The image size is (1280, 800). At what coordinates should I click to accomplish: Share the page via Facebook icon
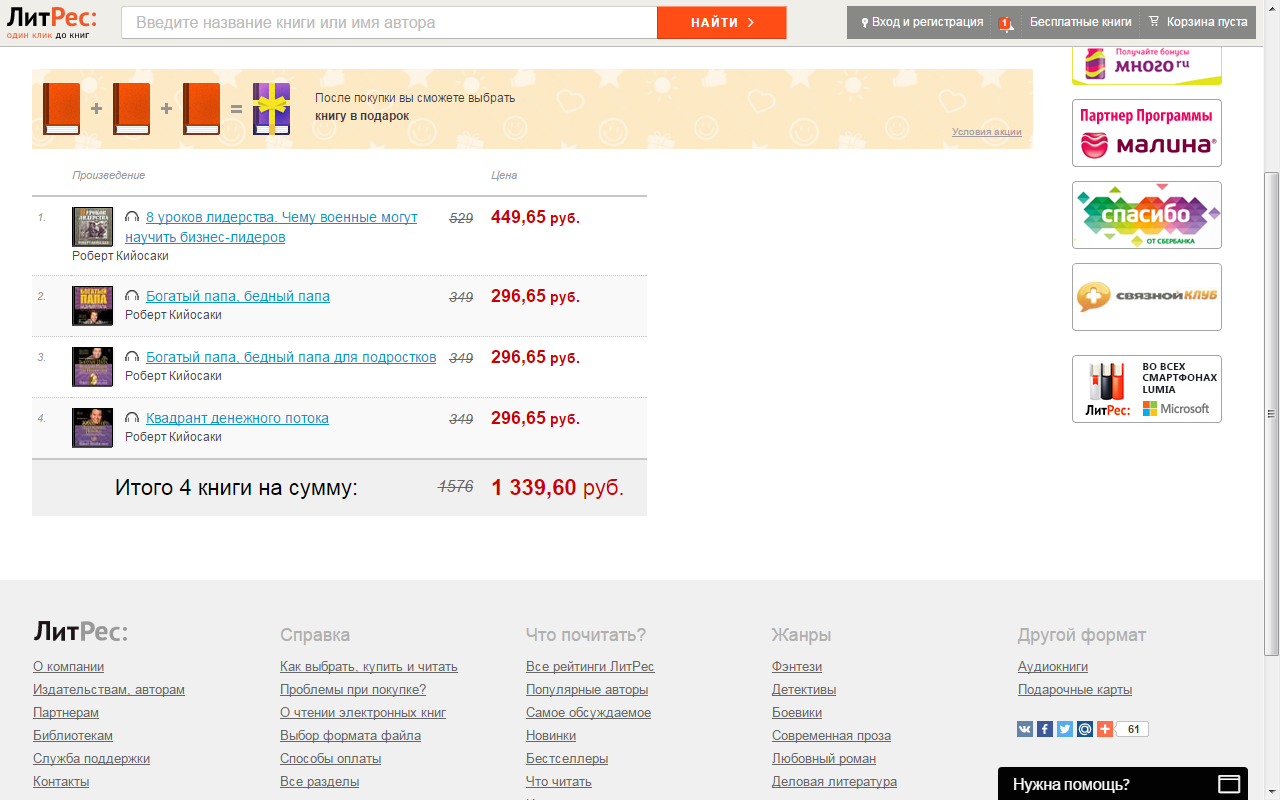pyautogui.click(x=1045, y=729)
